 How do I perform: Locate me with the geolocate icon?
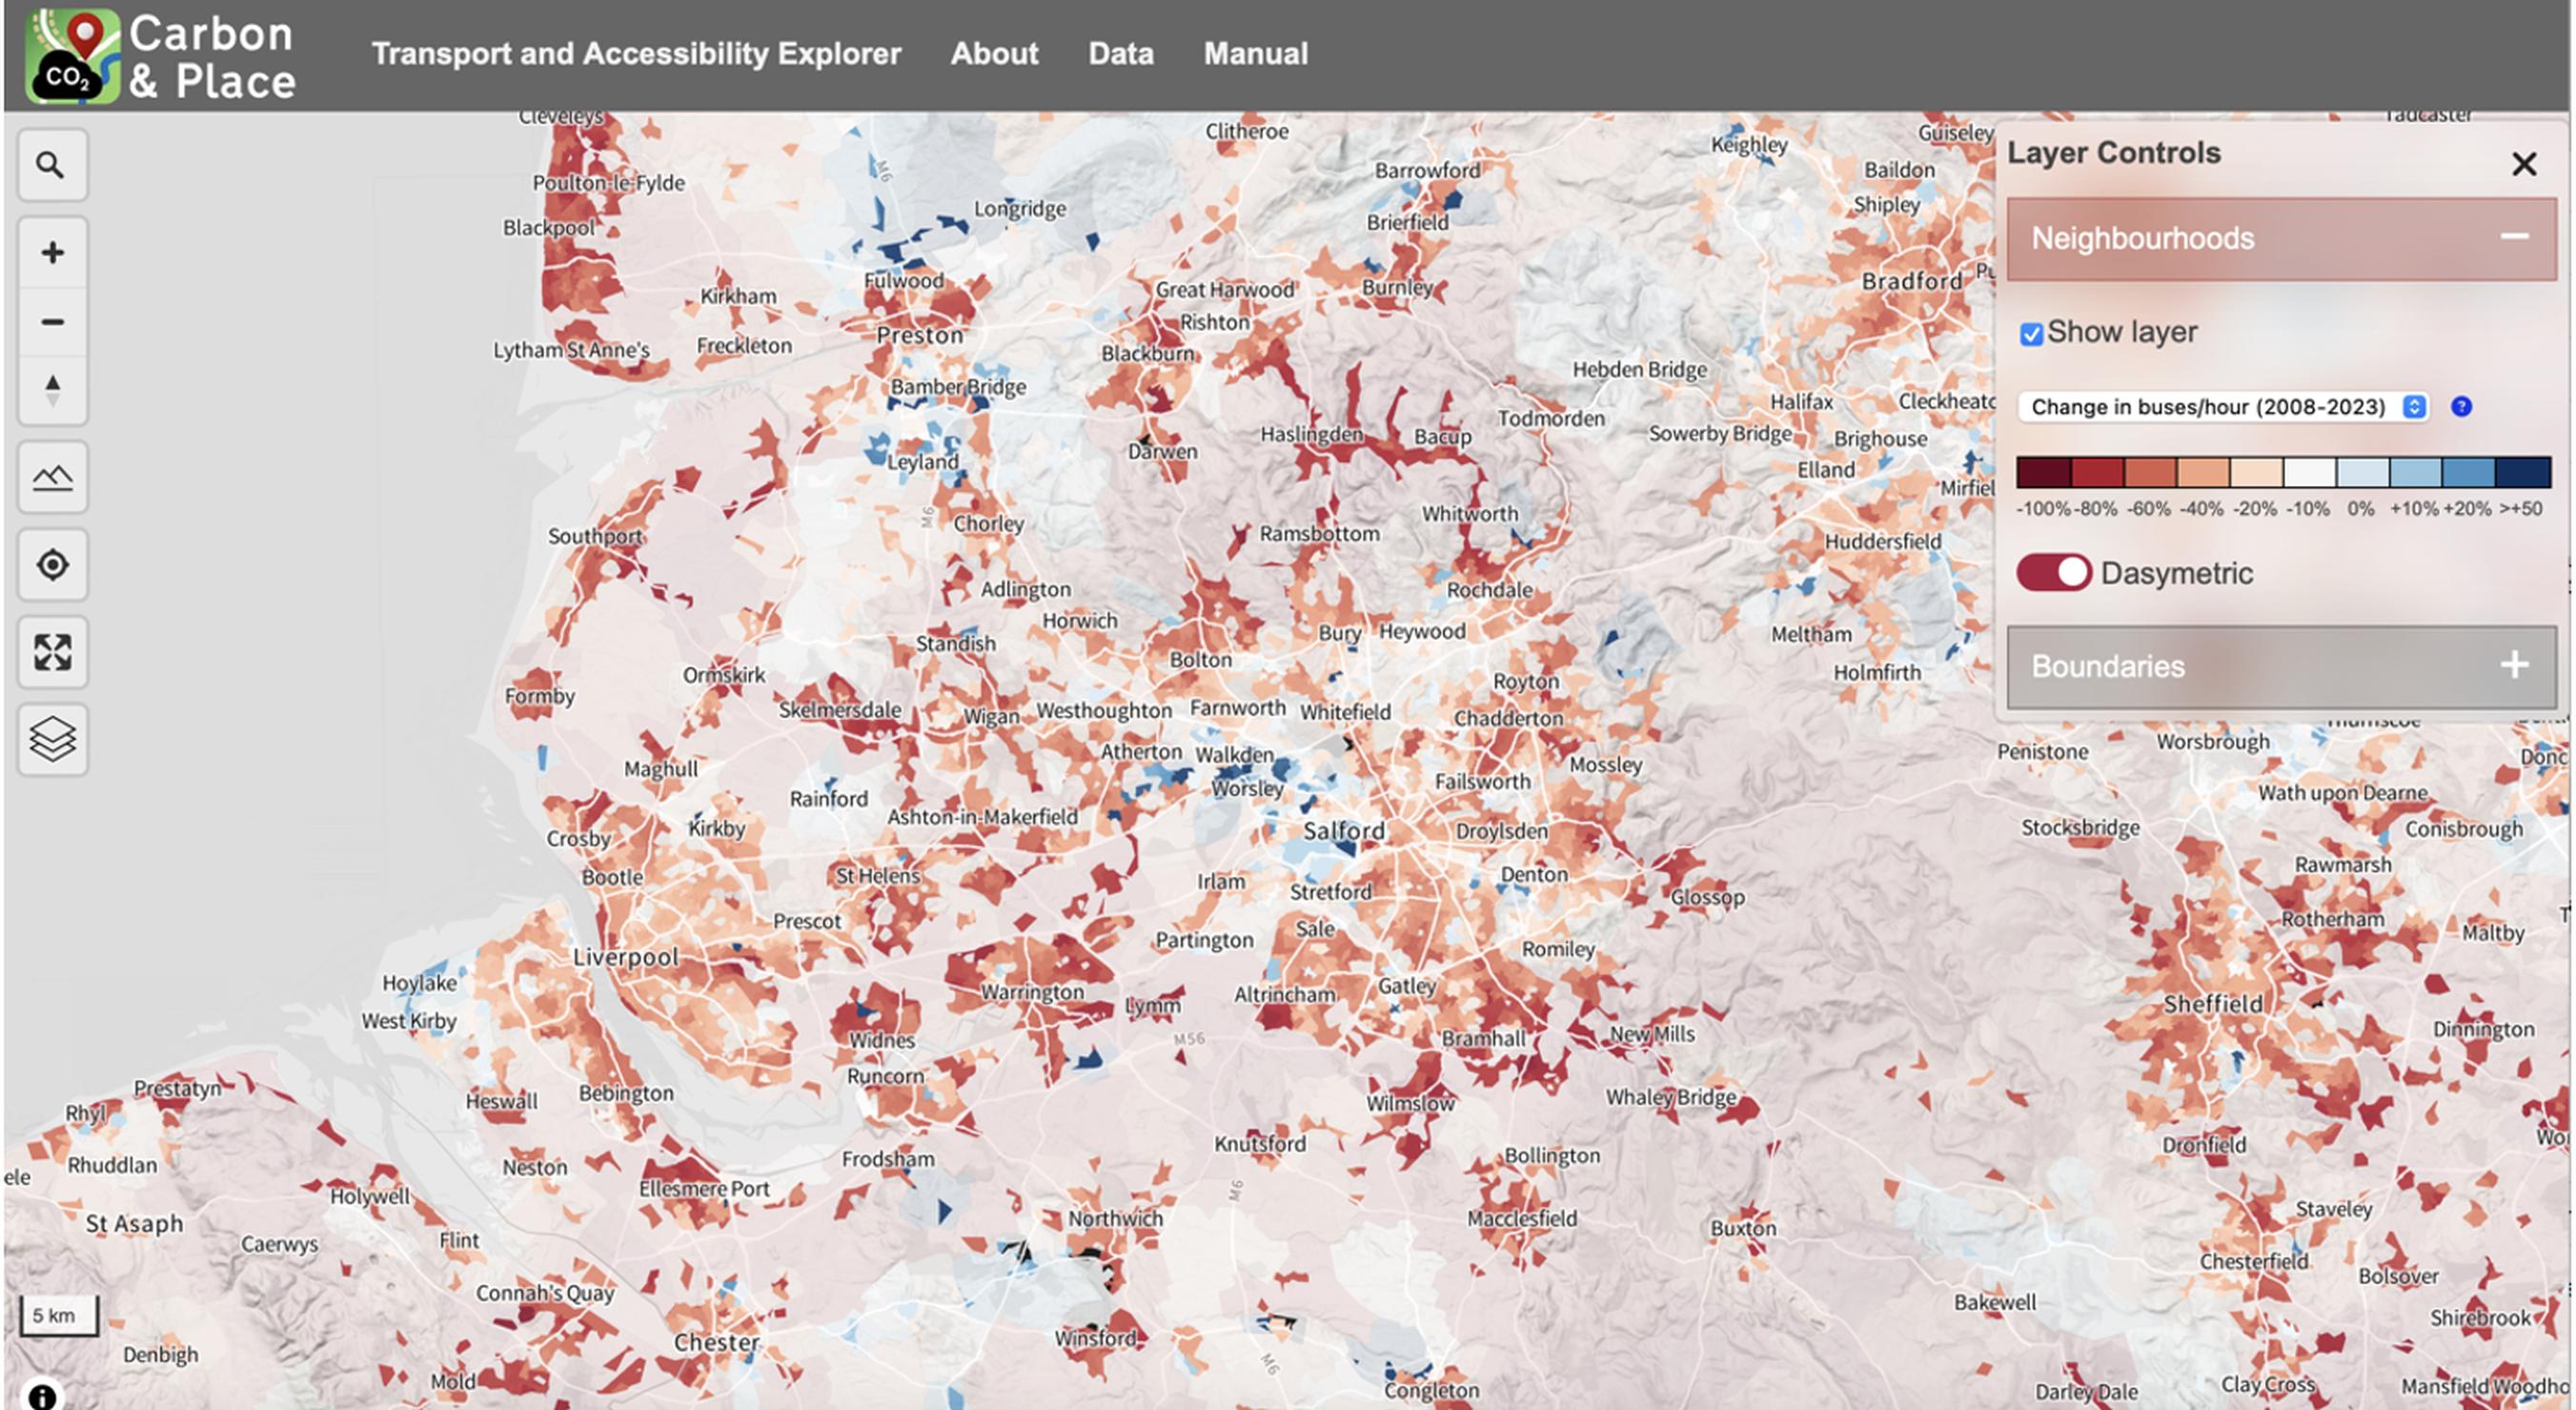(52, 565)
